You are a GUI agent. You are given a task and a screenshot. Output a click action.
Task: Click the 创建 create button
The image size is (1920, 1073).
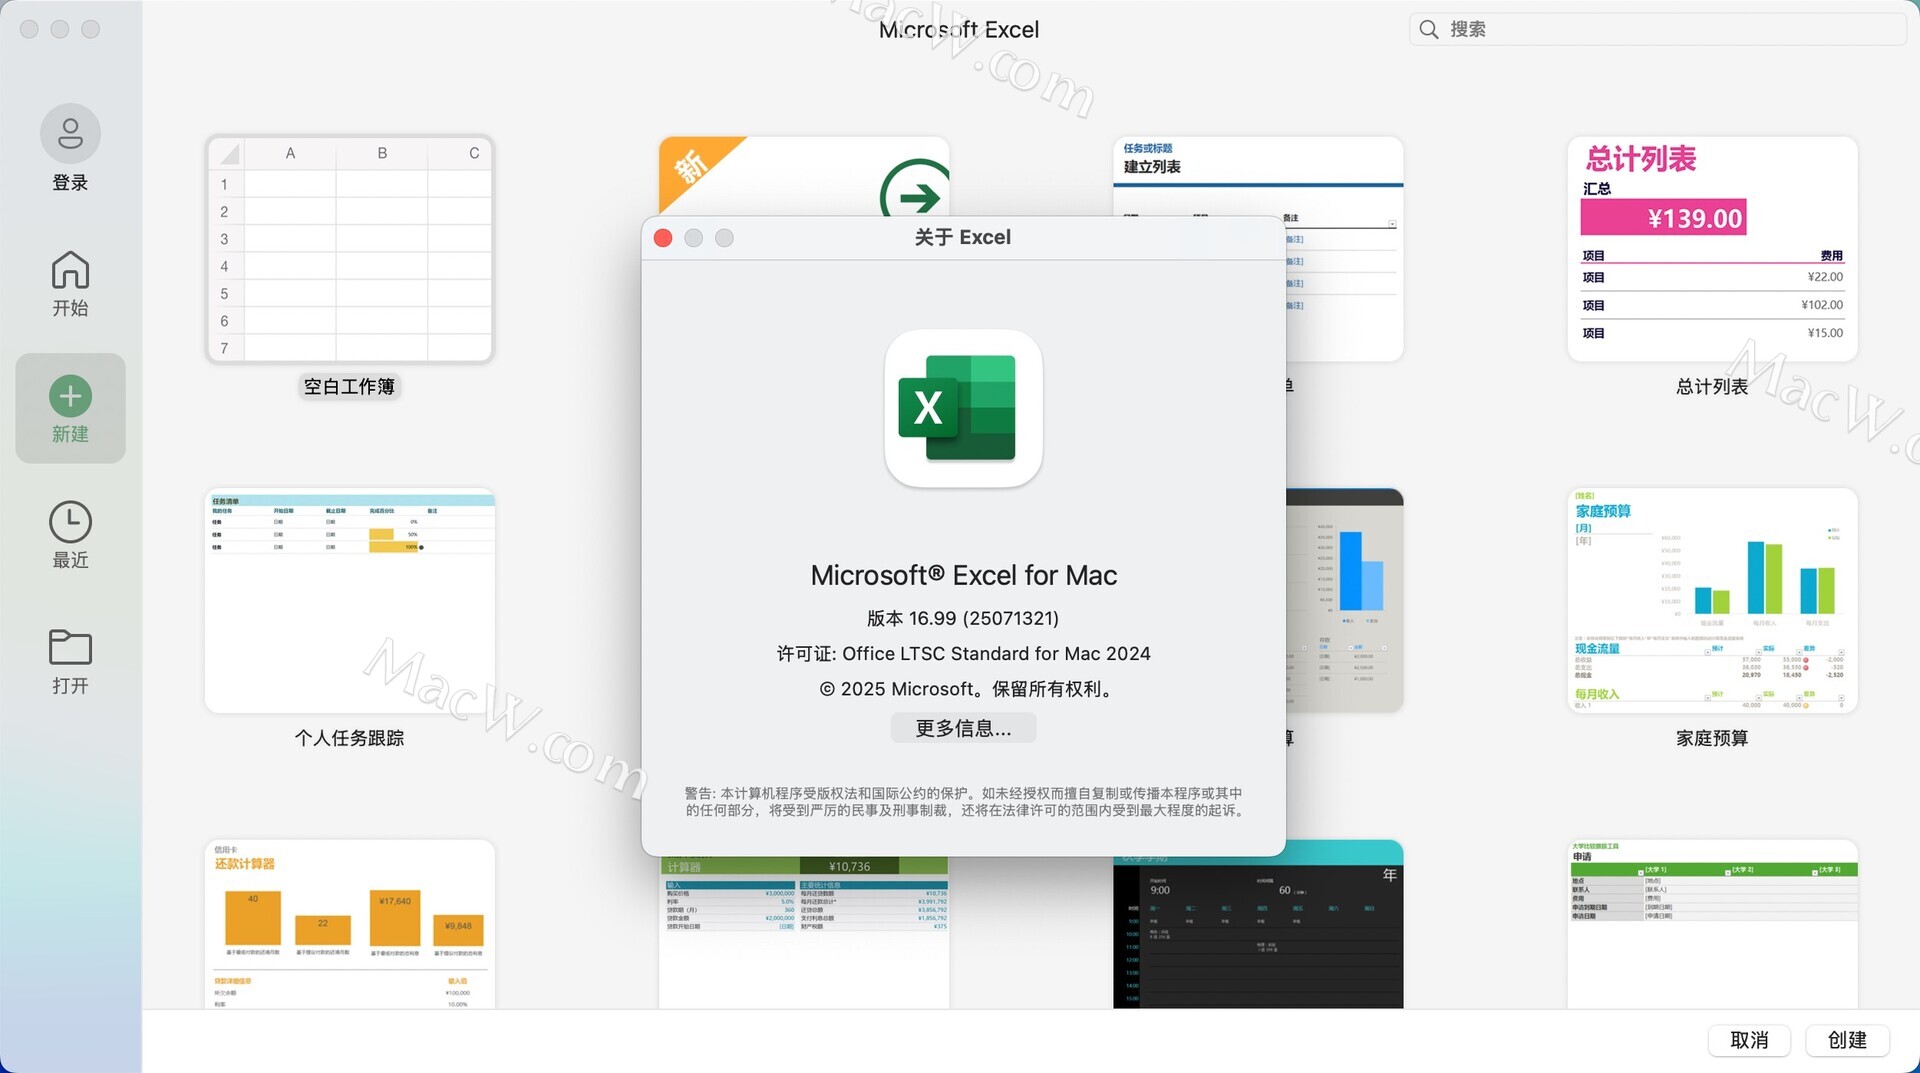[1847, 1040]
